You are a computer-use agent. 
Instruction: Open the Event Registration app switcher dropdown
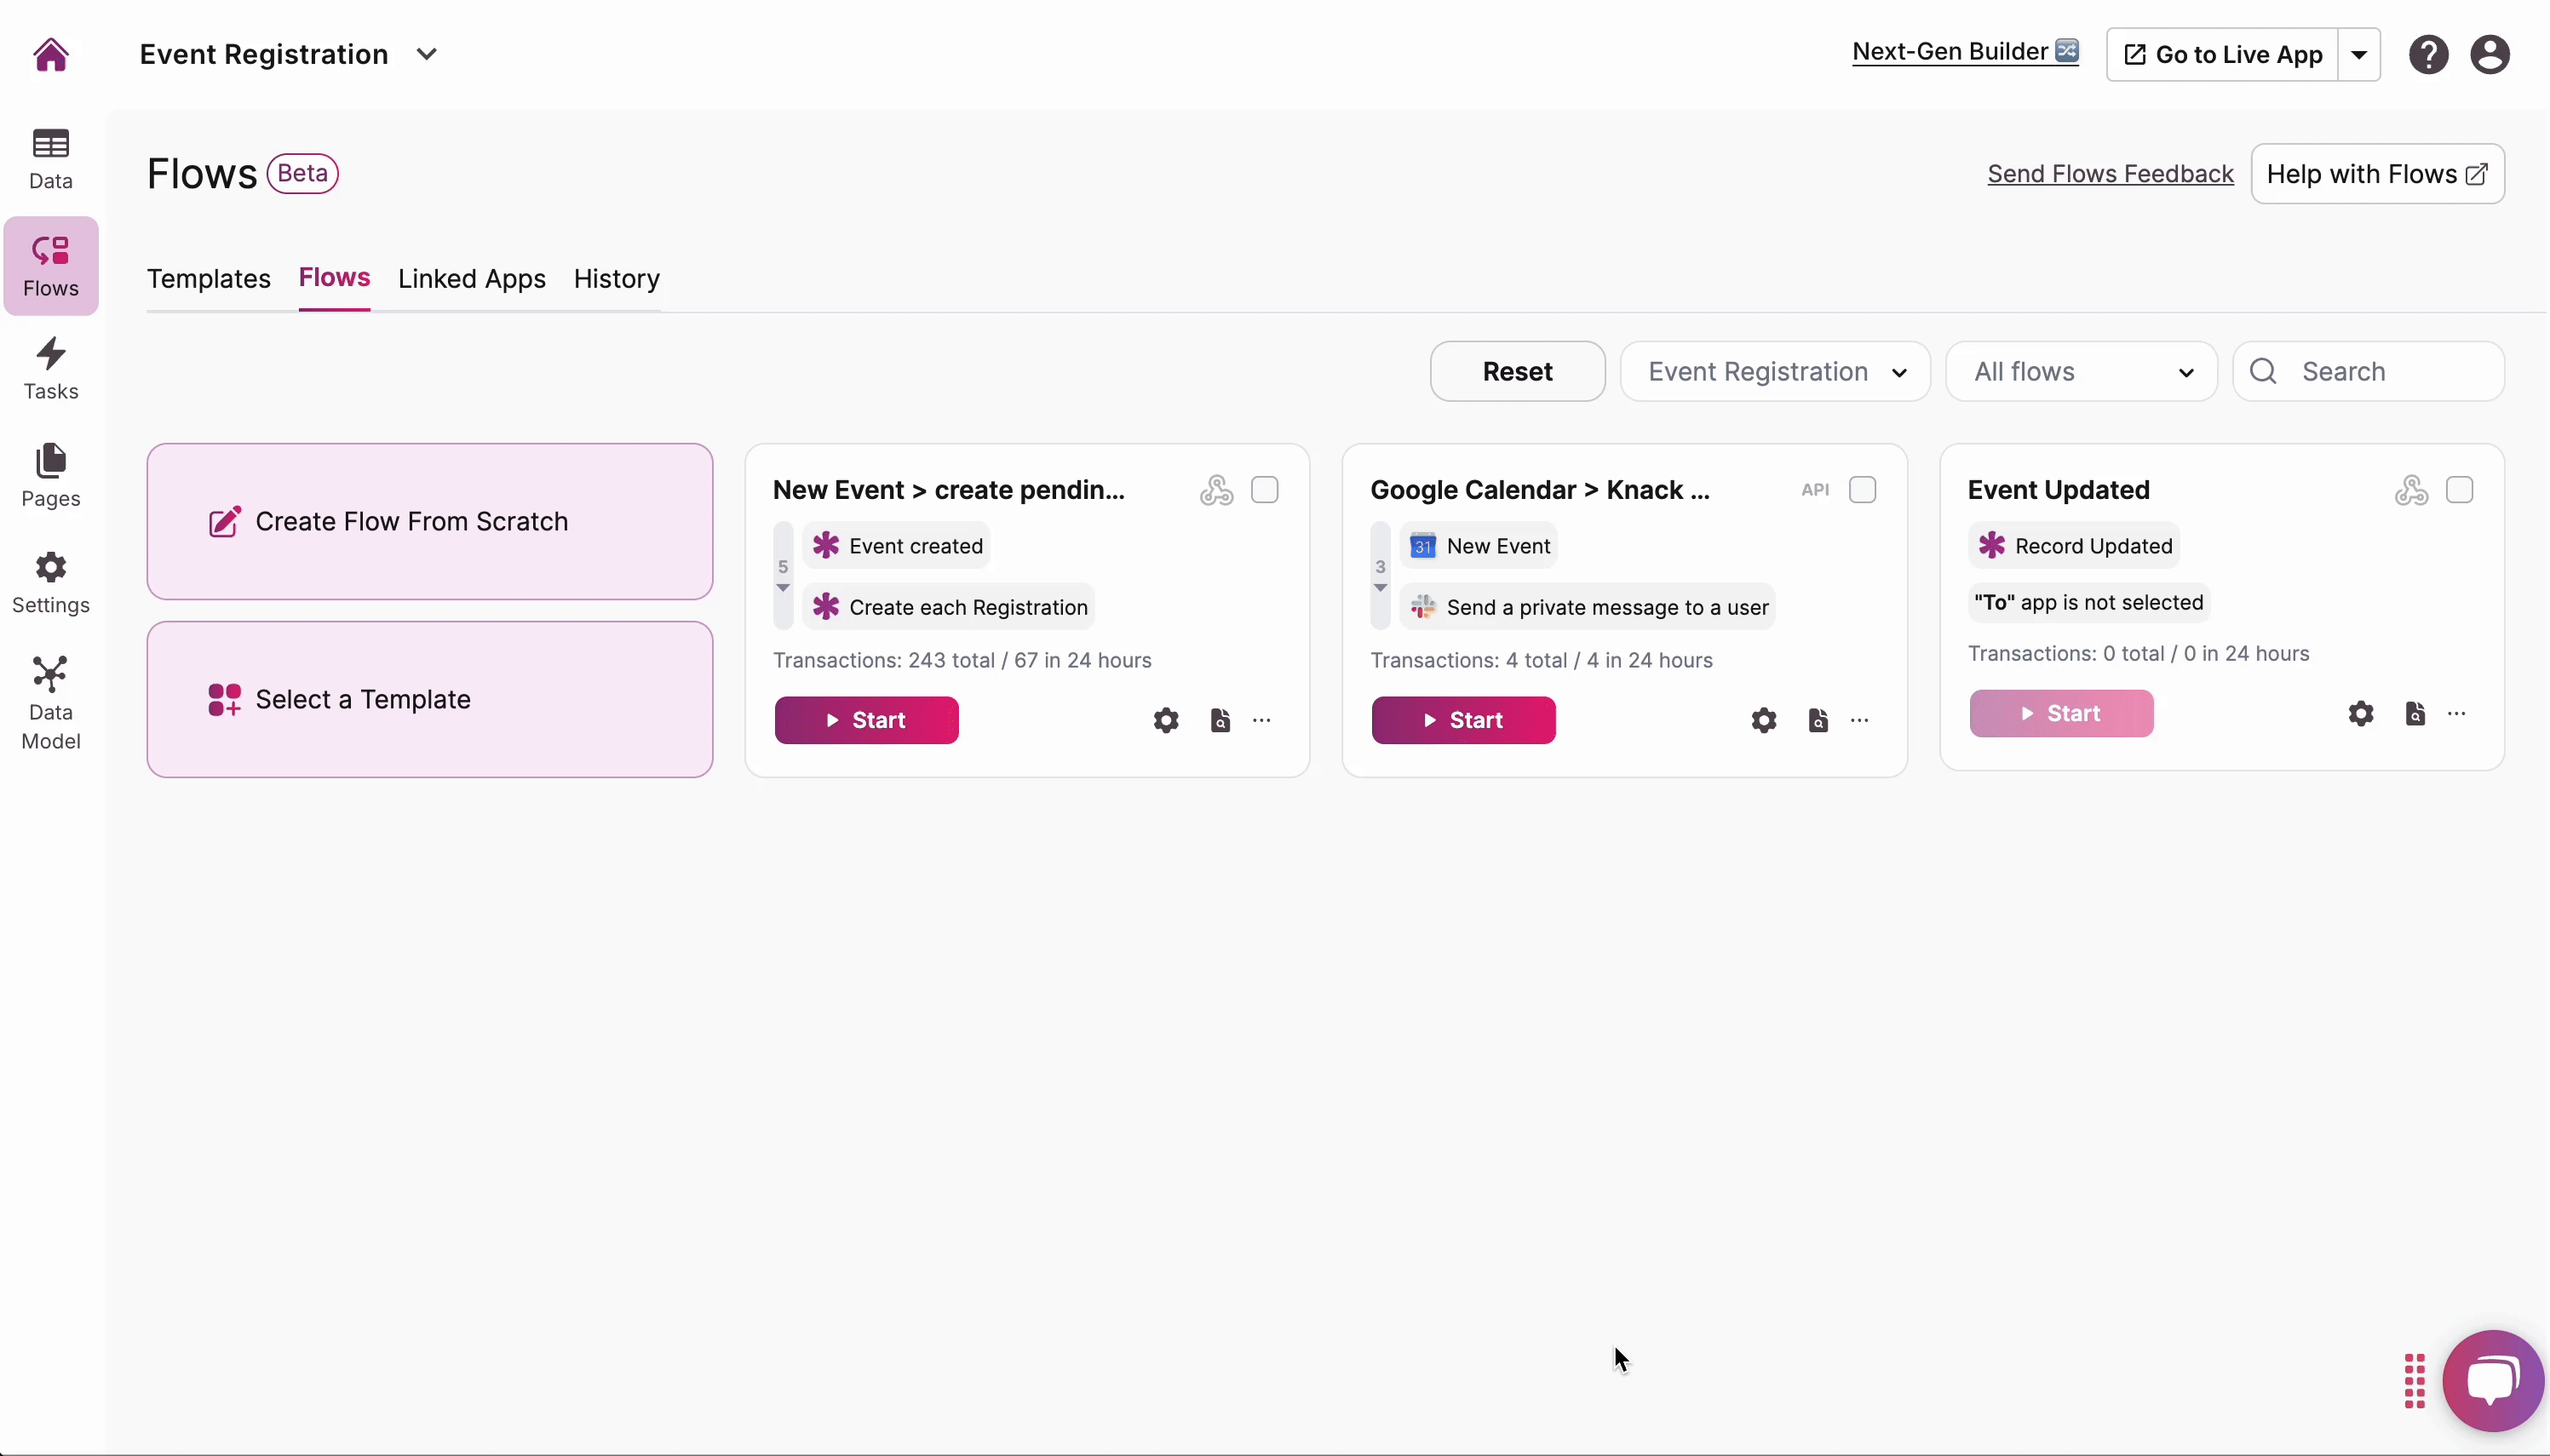coord(427,54)
